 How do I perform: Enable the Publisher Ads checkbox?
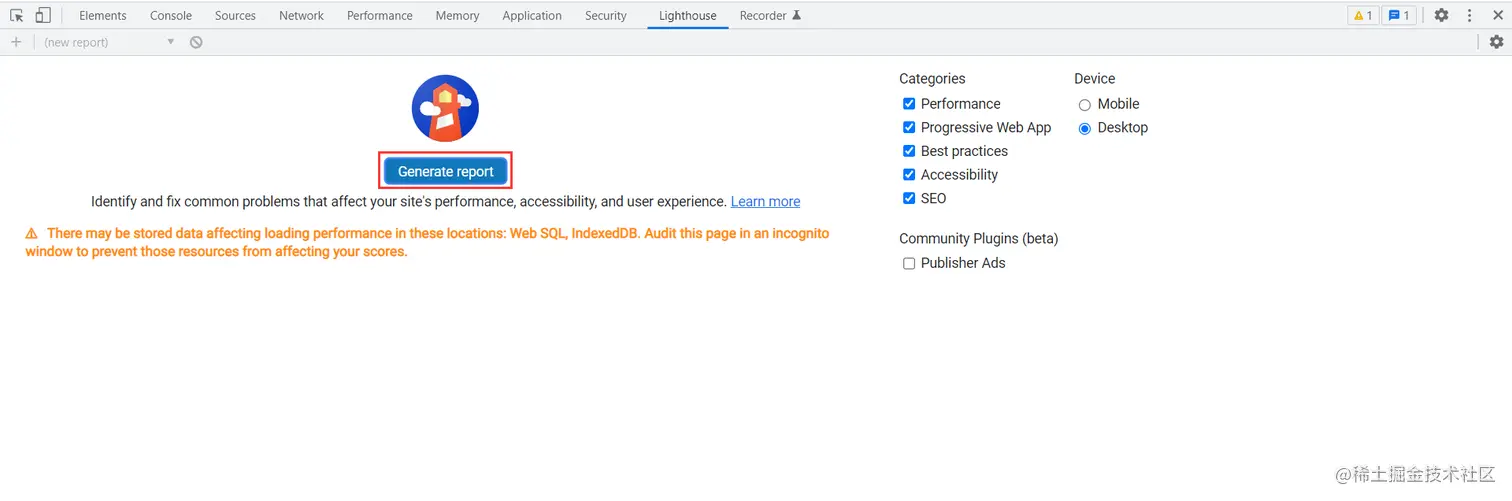click(x=909, y=263)
